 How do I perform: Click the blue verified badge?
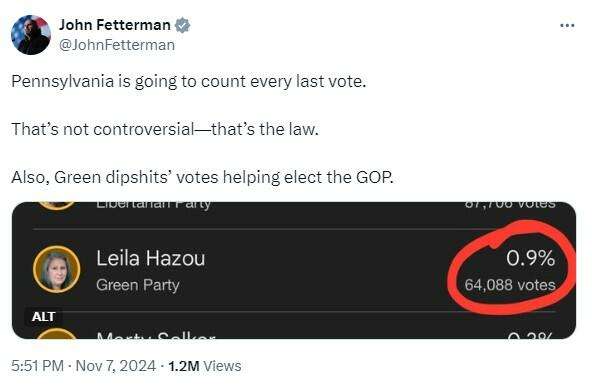tap(182, 25)
